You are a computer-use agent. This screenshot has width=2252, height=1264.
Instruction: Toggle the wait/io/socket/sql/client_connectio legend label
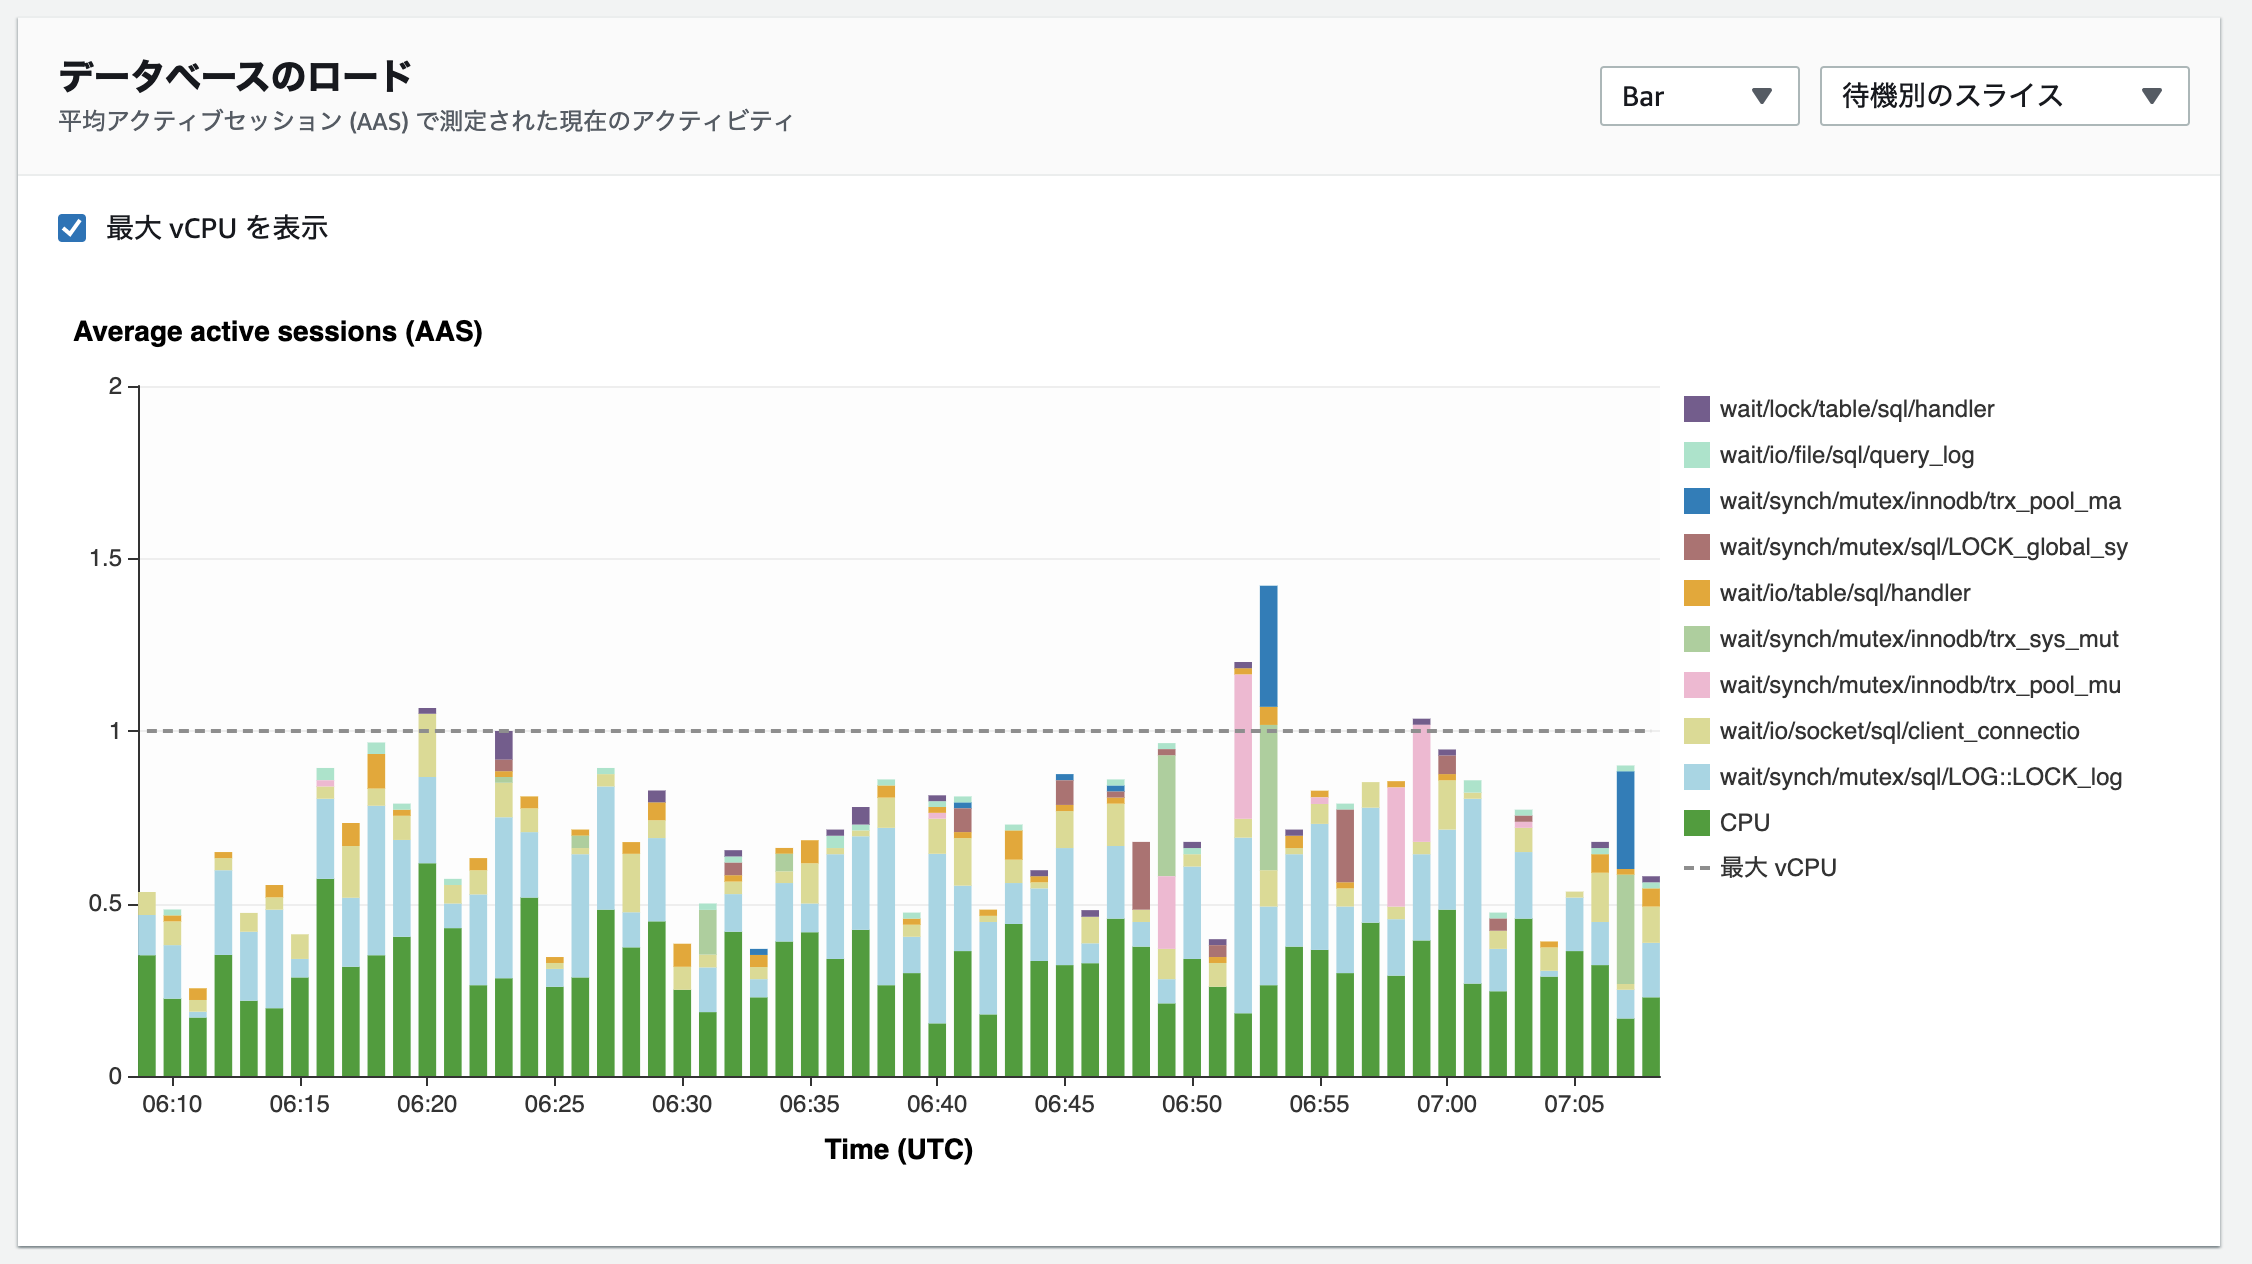1898,731
